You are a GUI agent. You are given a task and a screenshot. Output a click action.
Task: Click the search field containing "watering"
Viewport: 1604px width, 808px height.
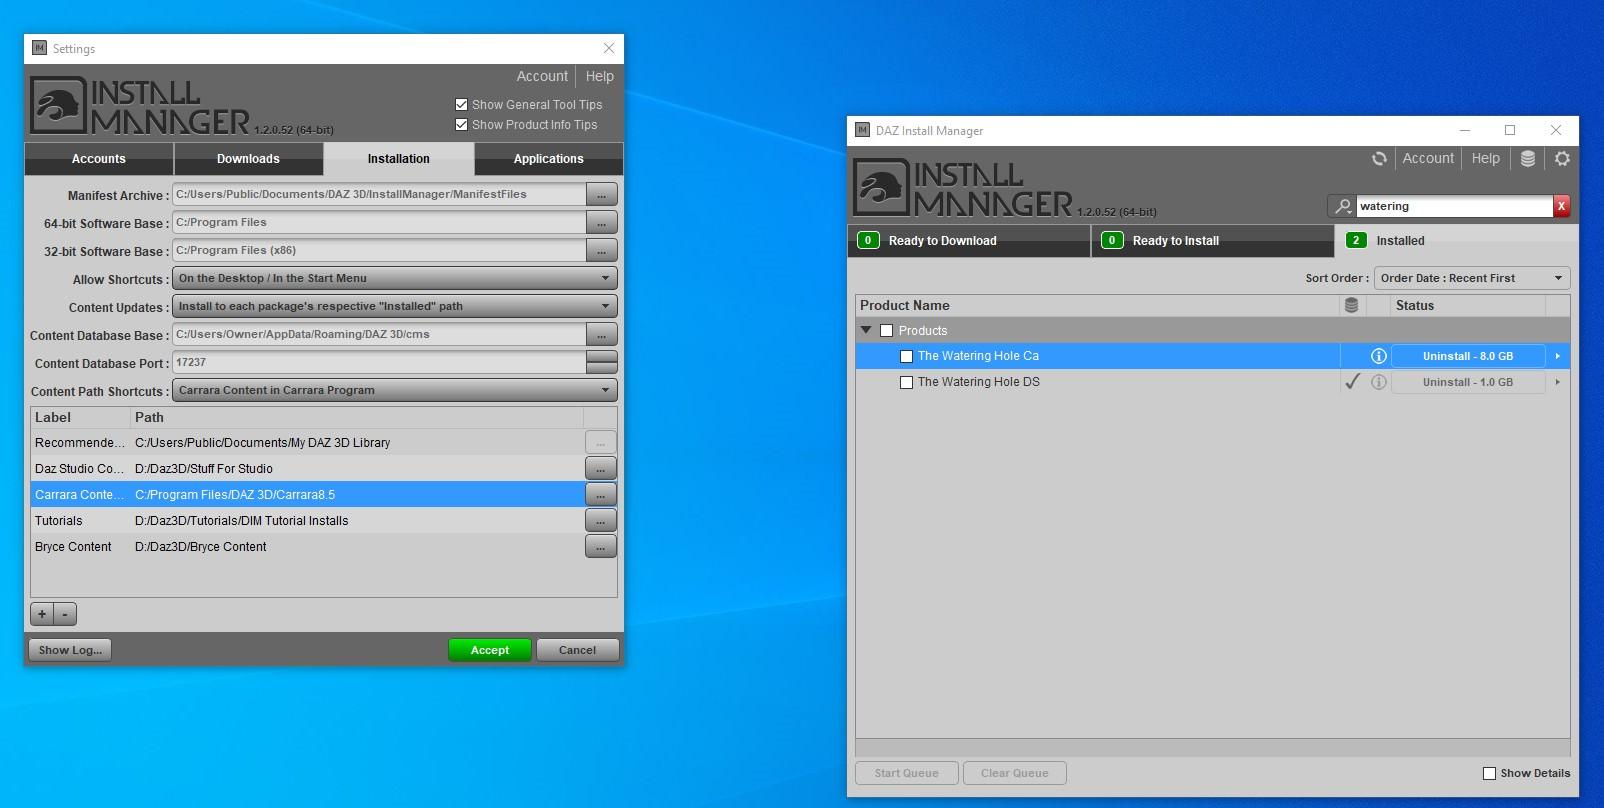(1454, 206)
